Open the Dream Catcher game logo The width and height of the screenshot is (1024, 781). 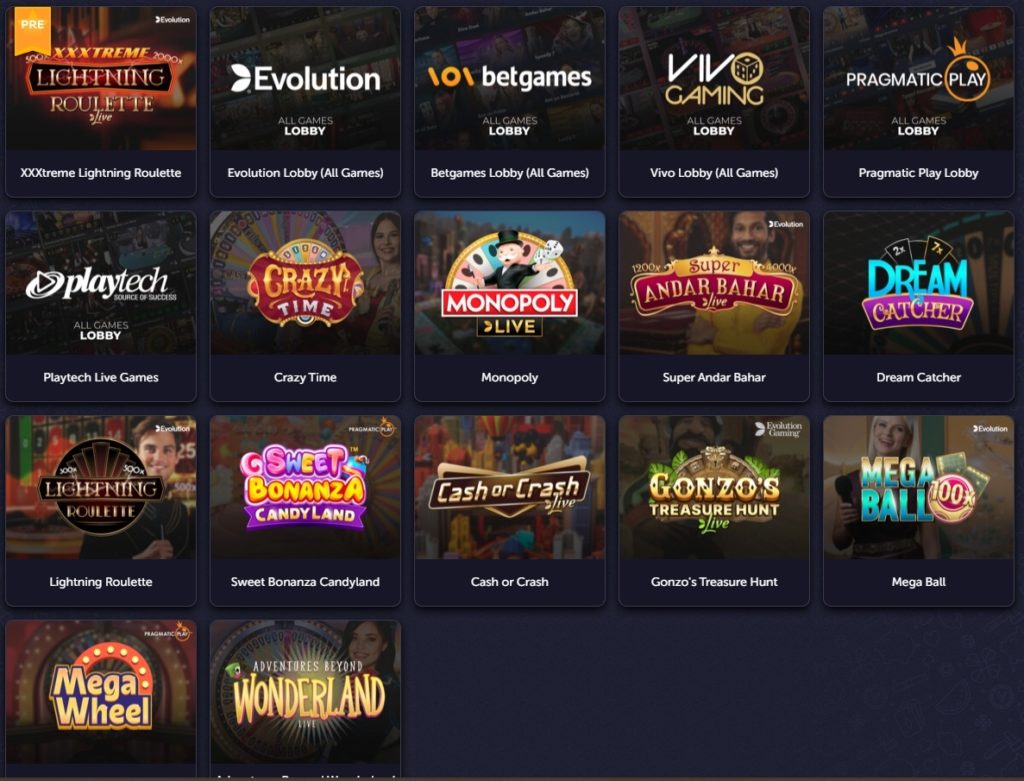pos(918,283)
